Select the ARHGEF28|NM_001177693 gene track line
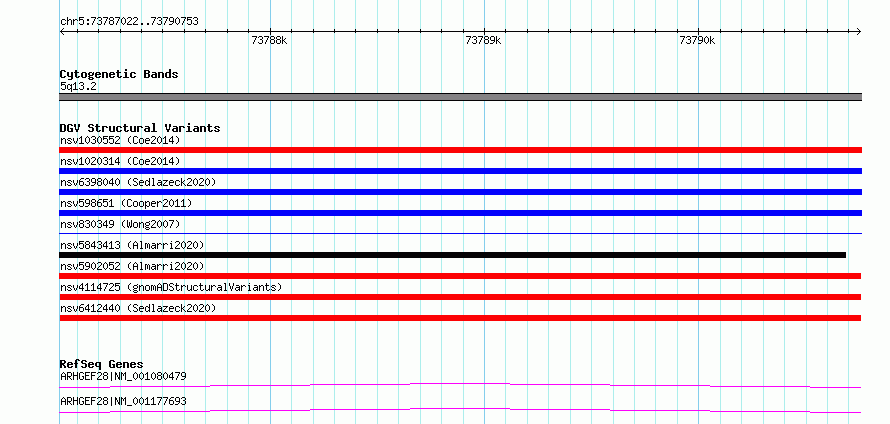 coord(460,410)
